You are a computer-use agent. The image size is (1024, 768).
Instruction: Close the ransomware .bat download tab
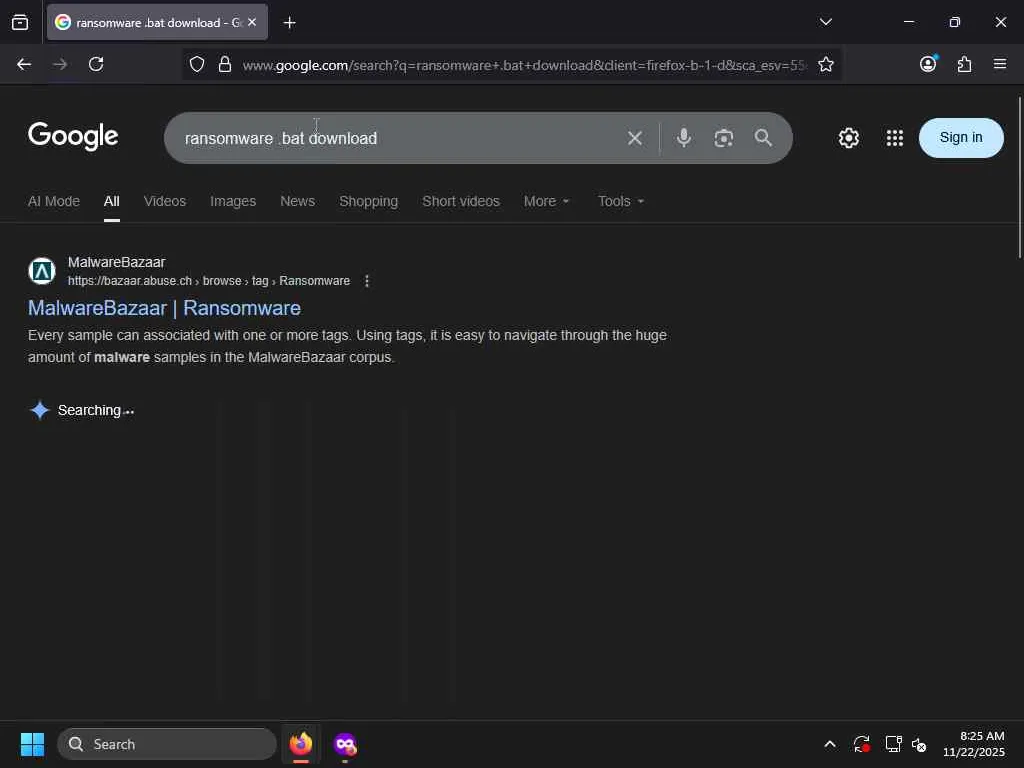click(x=252, y=22)
